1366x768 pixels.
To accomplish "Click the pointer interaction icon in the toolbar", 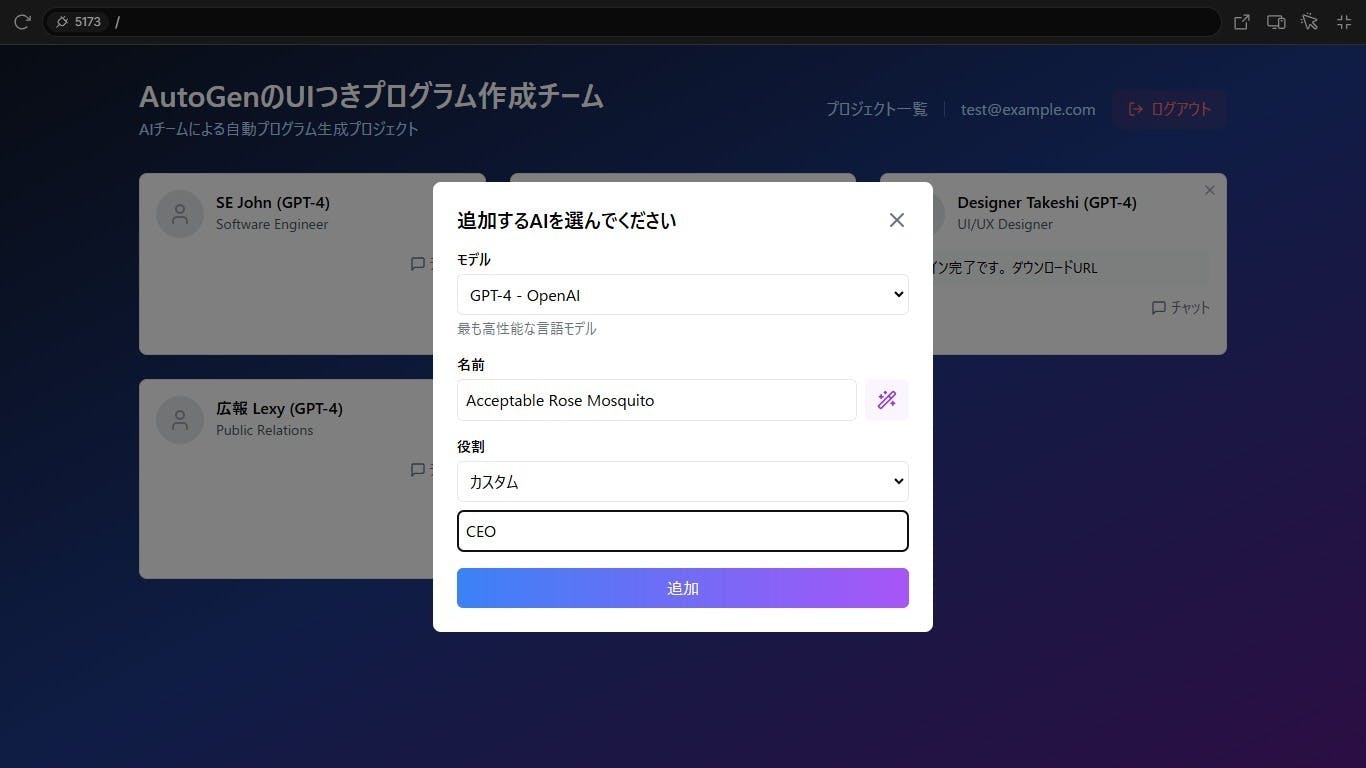I will [x=1310, y=21].
